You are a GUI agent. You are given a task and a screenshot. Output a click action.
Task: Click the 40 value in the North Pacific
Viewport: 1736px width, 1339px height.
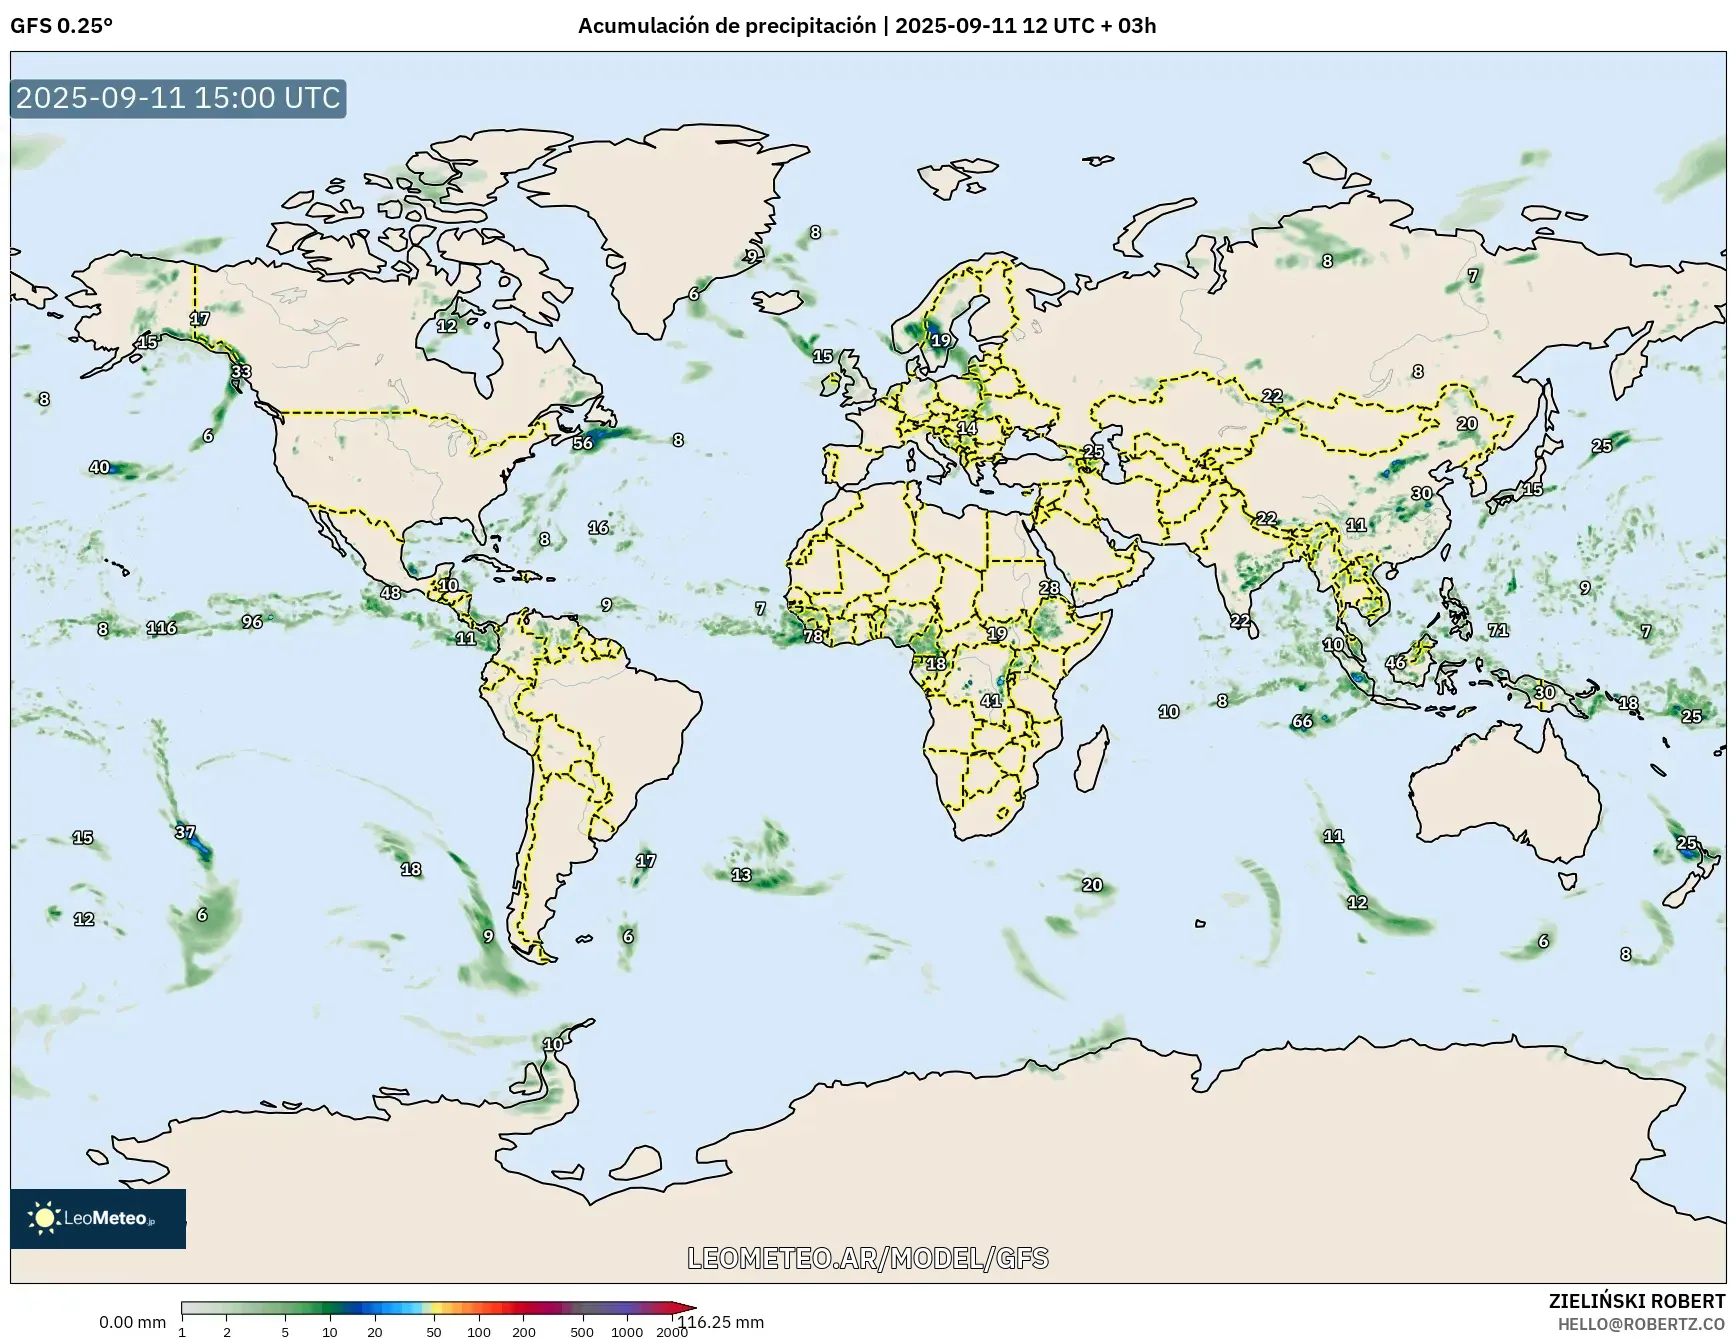[x=99, y=467]
